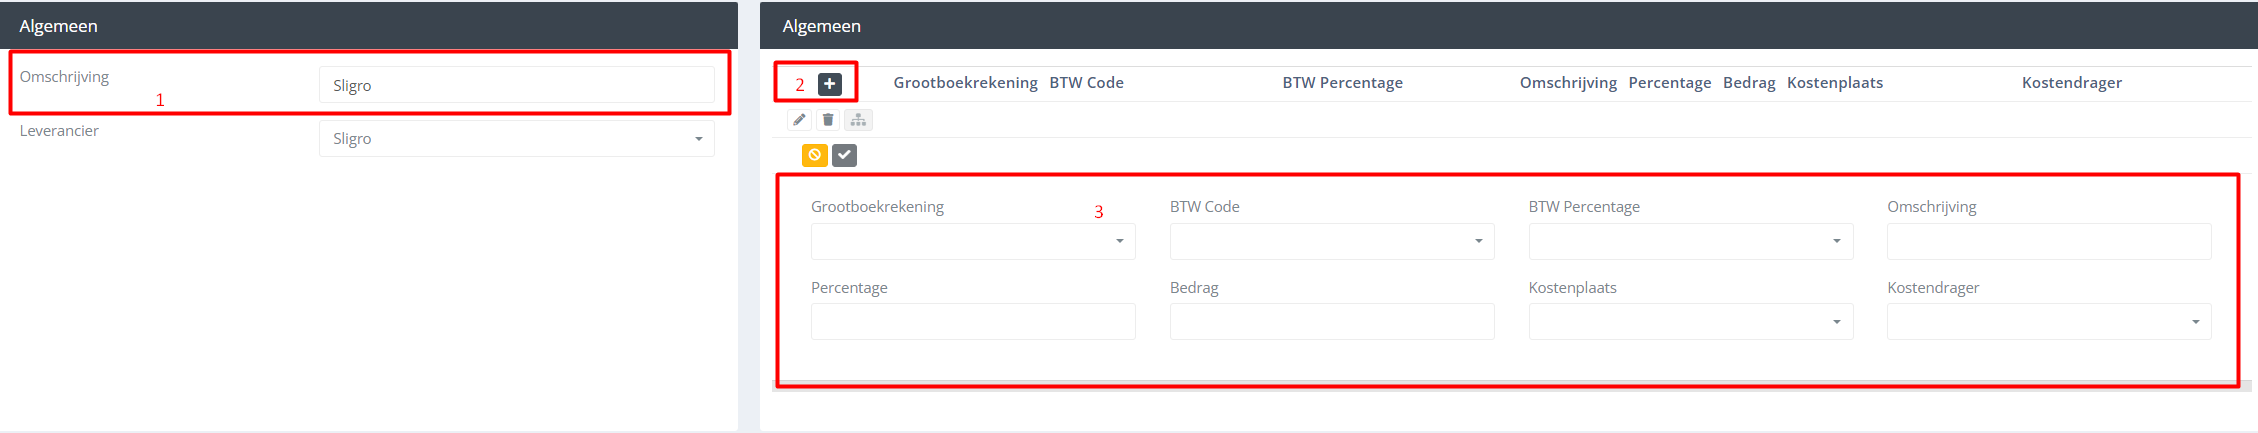2258x433 pixels.
Task: Click the Bedrag column header
Action: pos(1749,83)
